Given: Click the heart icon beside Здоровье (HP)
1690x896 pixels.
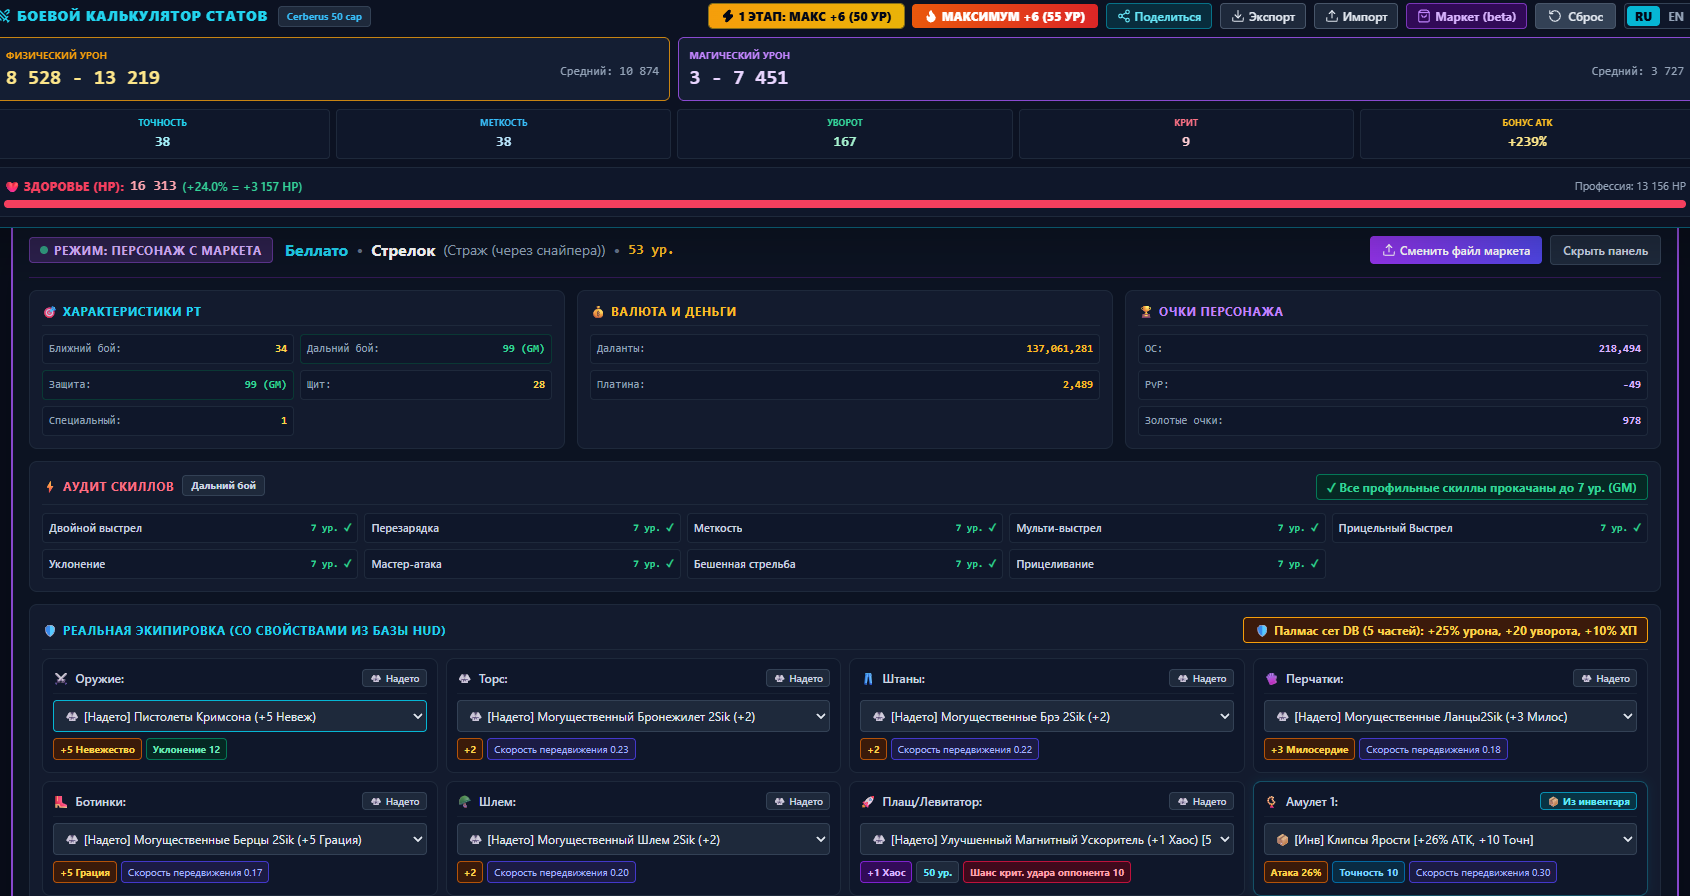Looking at the screenshot, I should coord(12,187).
